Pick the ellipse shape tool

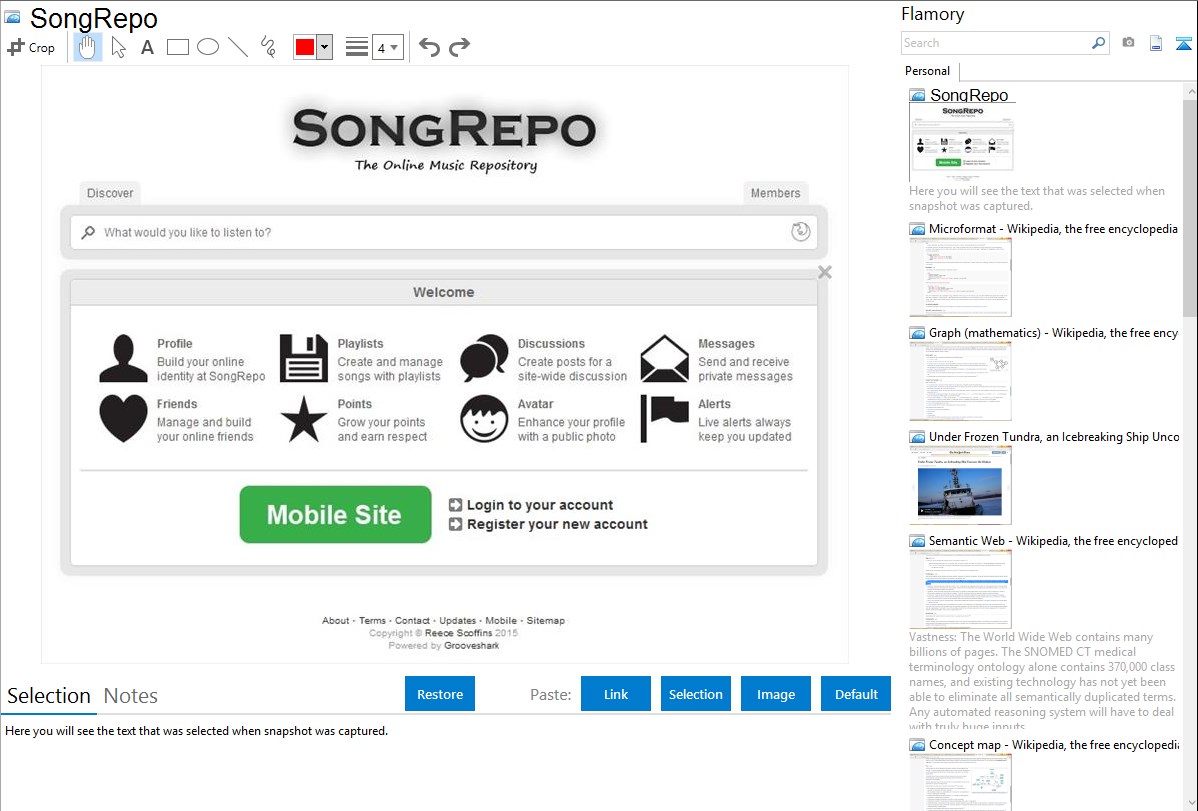(x=208, y=47)
